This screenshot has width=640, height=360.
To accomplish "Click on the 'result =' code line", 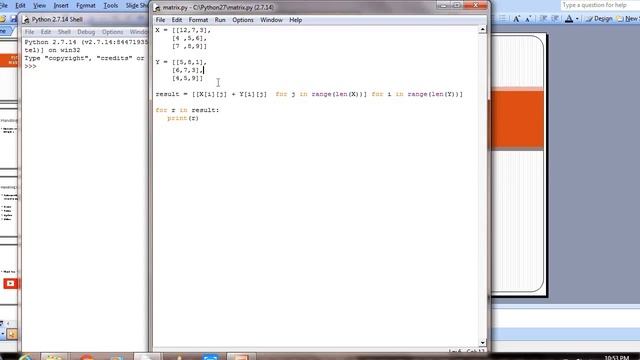I will point(309,94).
